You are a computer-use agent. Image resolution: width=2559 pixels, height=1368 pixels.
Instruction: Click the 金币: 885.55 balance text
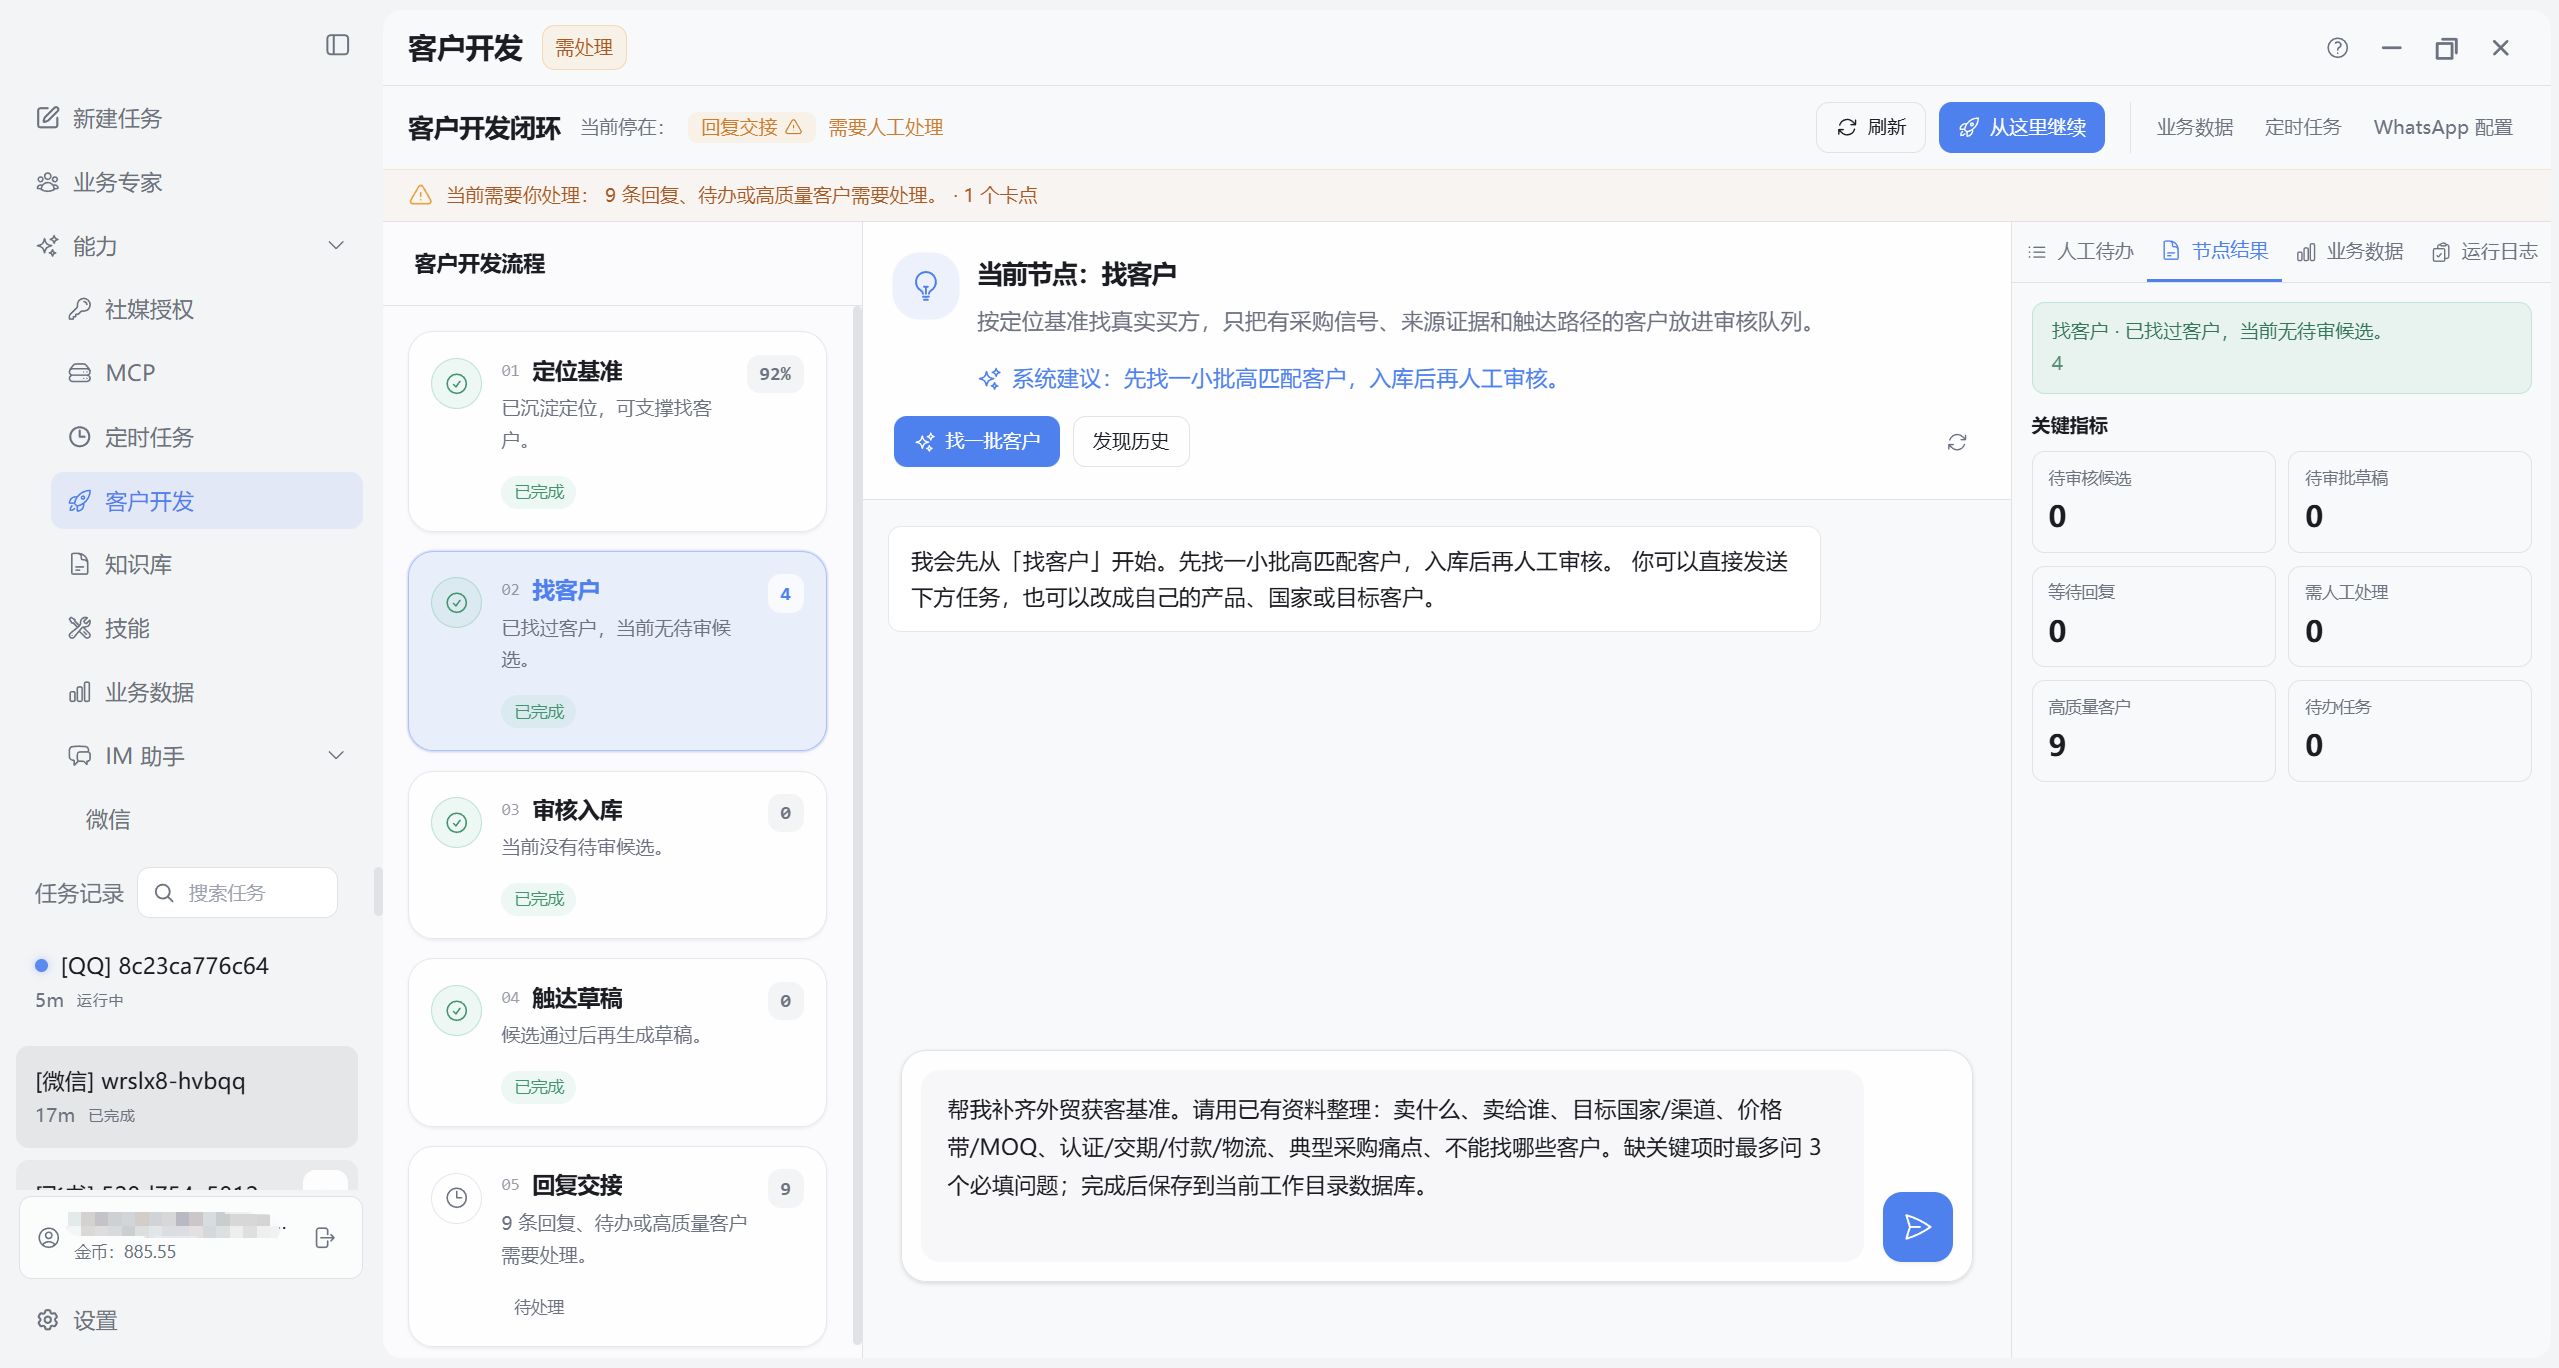tap(125, 1252)
